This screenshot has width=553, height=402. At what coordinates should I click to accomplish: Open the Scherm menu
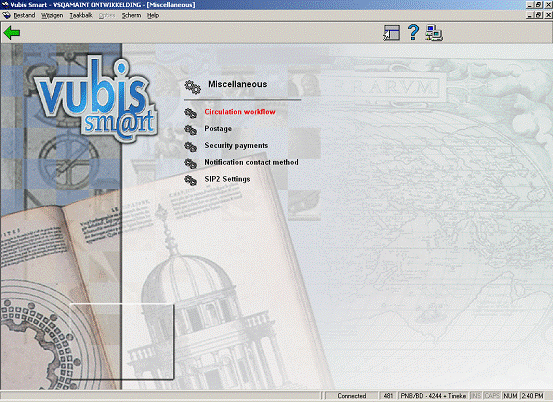click(131, 16)
